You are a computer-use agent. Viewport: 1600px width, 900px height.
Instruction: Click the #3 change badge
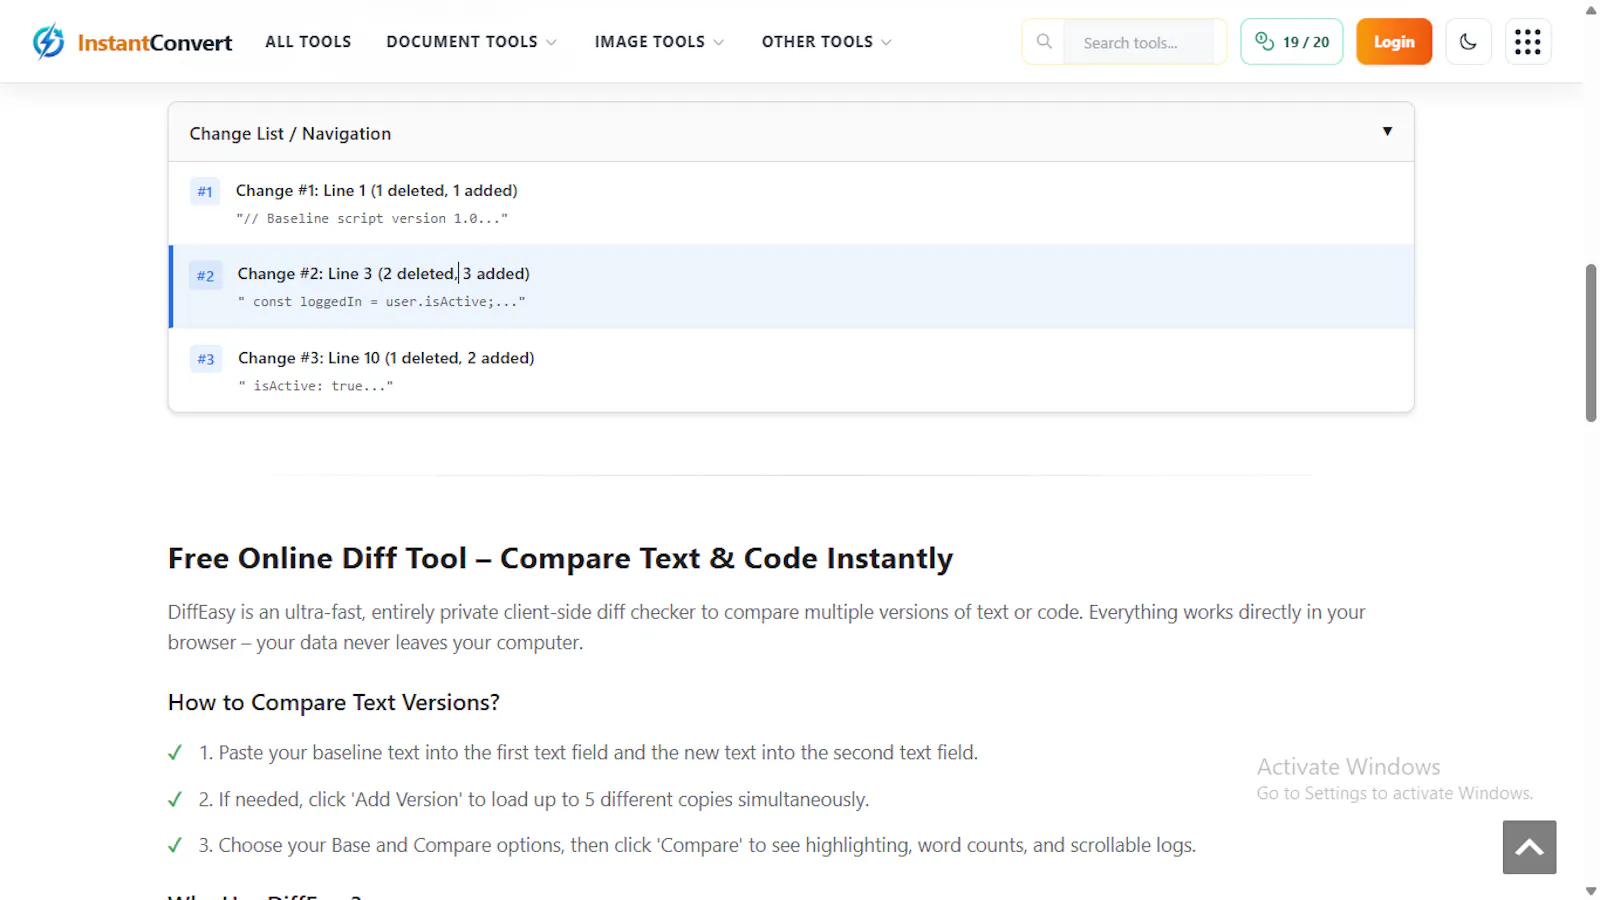[x=205, y=359]
